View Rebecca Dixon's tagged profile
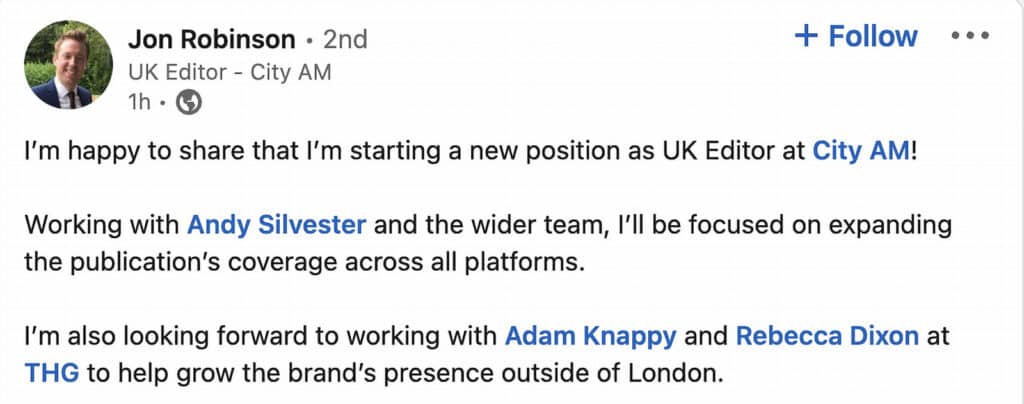Image resolution: width=1024 pixels, height=404 pixels. click(x=827, y=337)
